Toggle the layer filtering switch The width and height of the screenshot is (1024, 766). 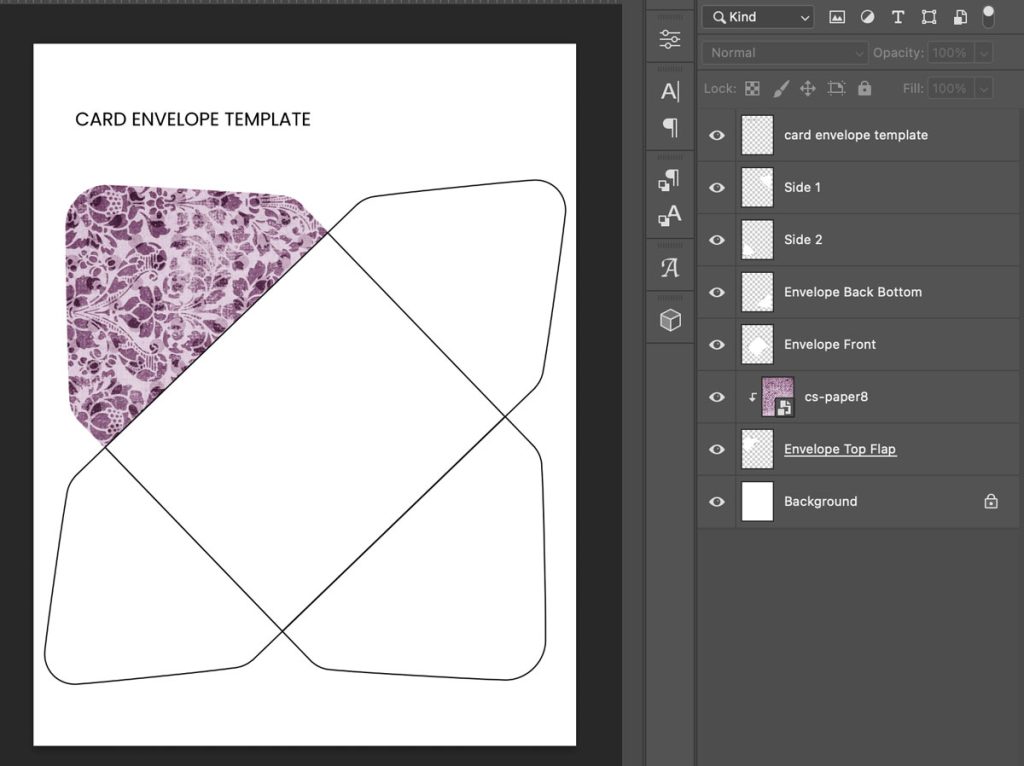click(989, 18)
